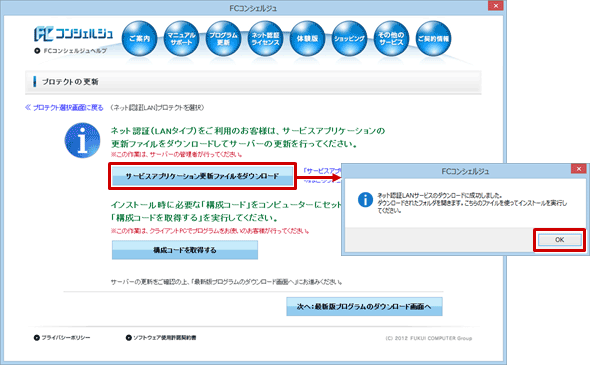Open the FCコンシェルジュヘルプ link

71,50
